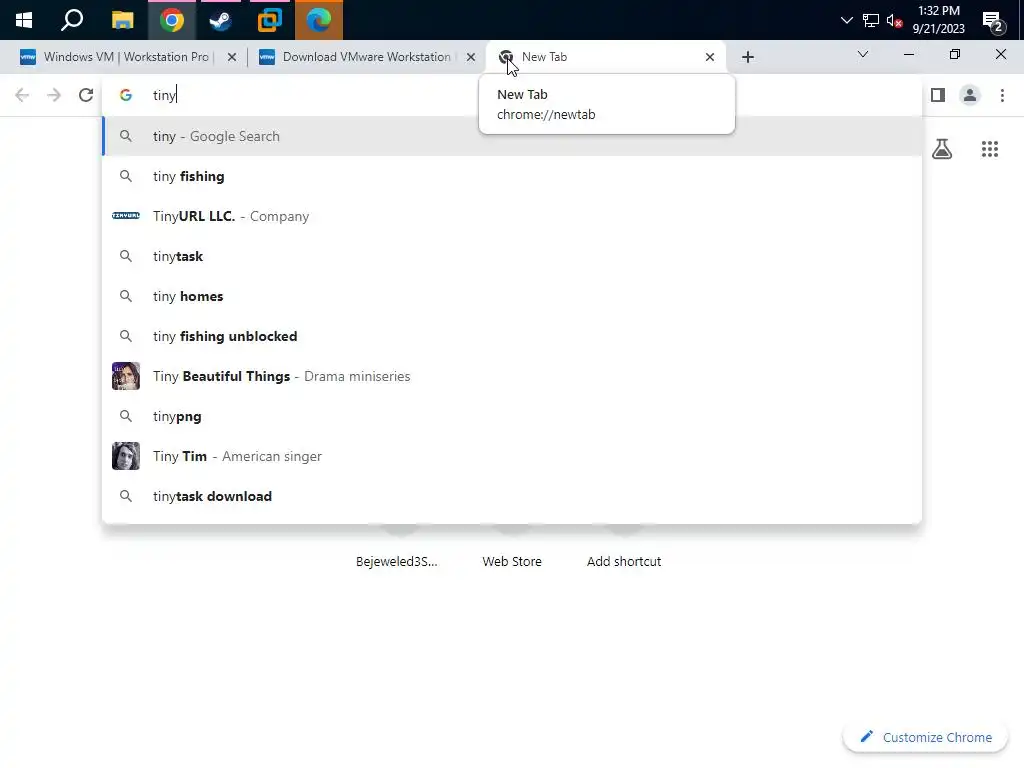Click Tiny Beautiful Things thumbnail

(x=126, y=376)
